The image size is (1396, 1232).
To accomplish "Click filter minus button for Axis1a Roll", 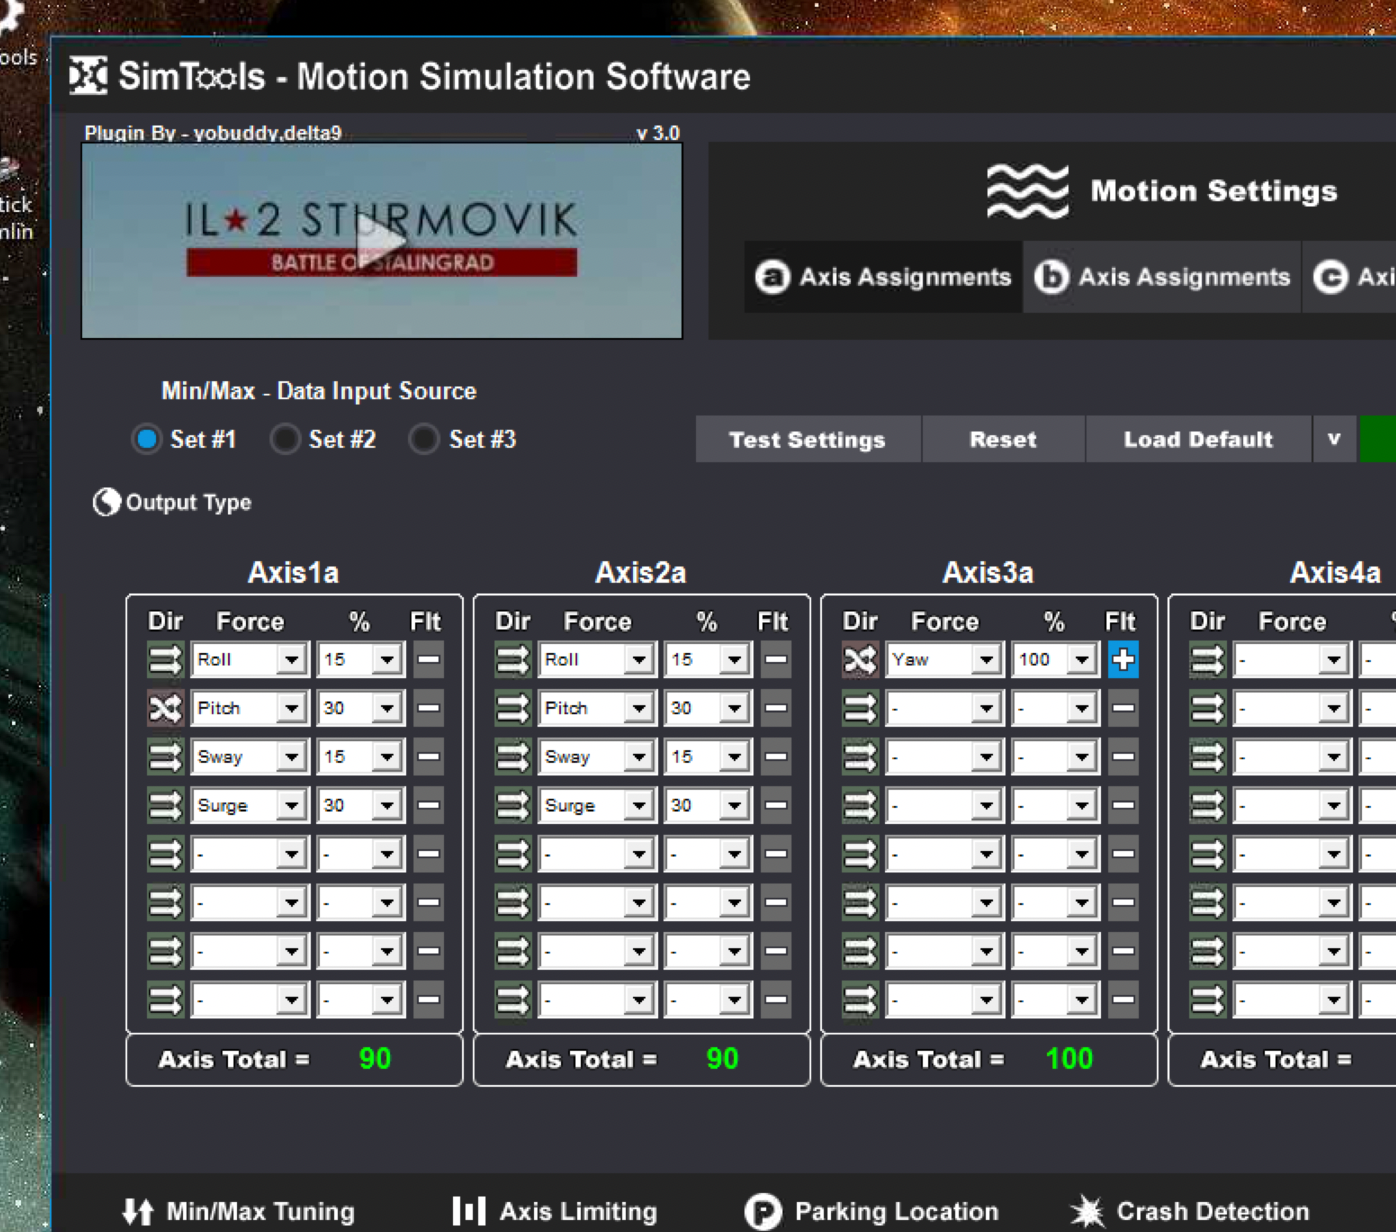I will (428, 660).
